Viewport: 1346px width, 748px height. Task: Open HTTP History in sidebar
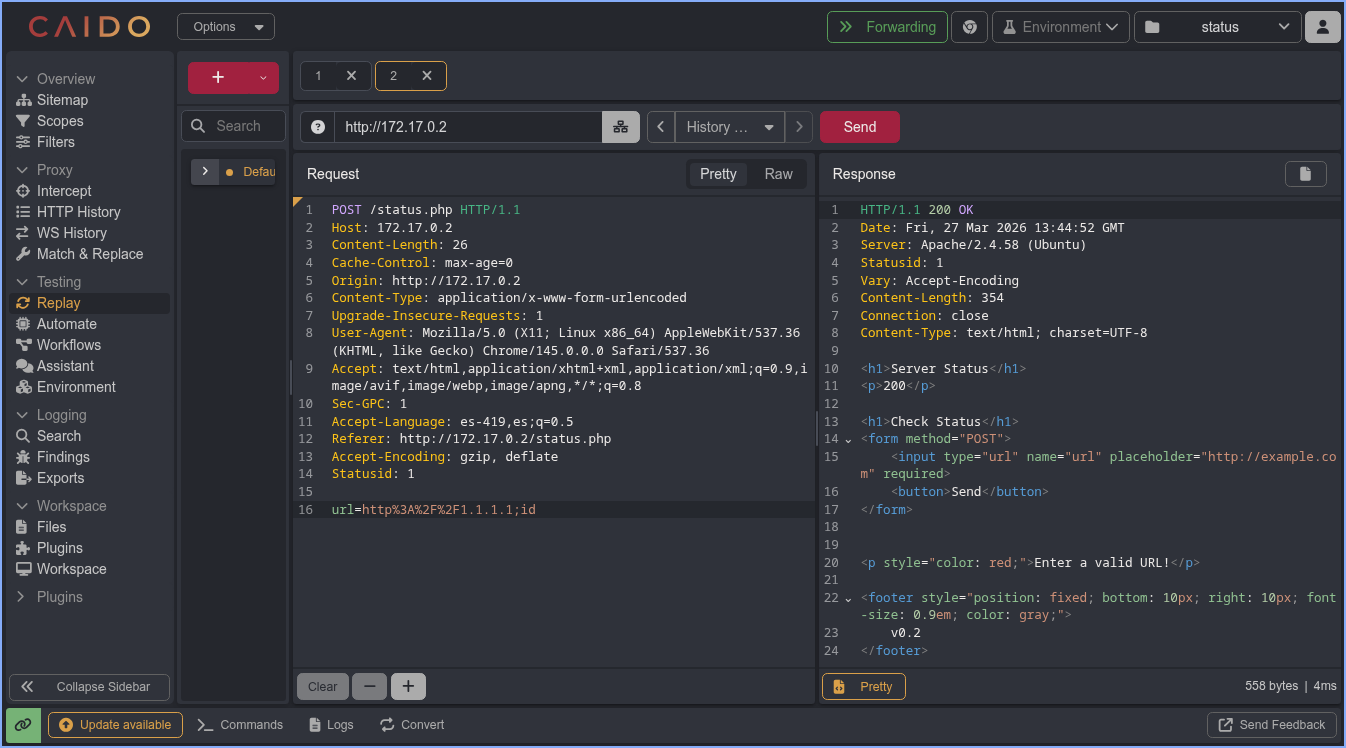click(x=78, y=212)
